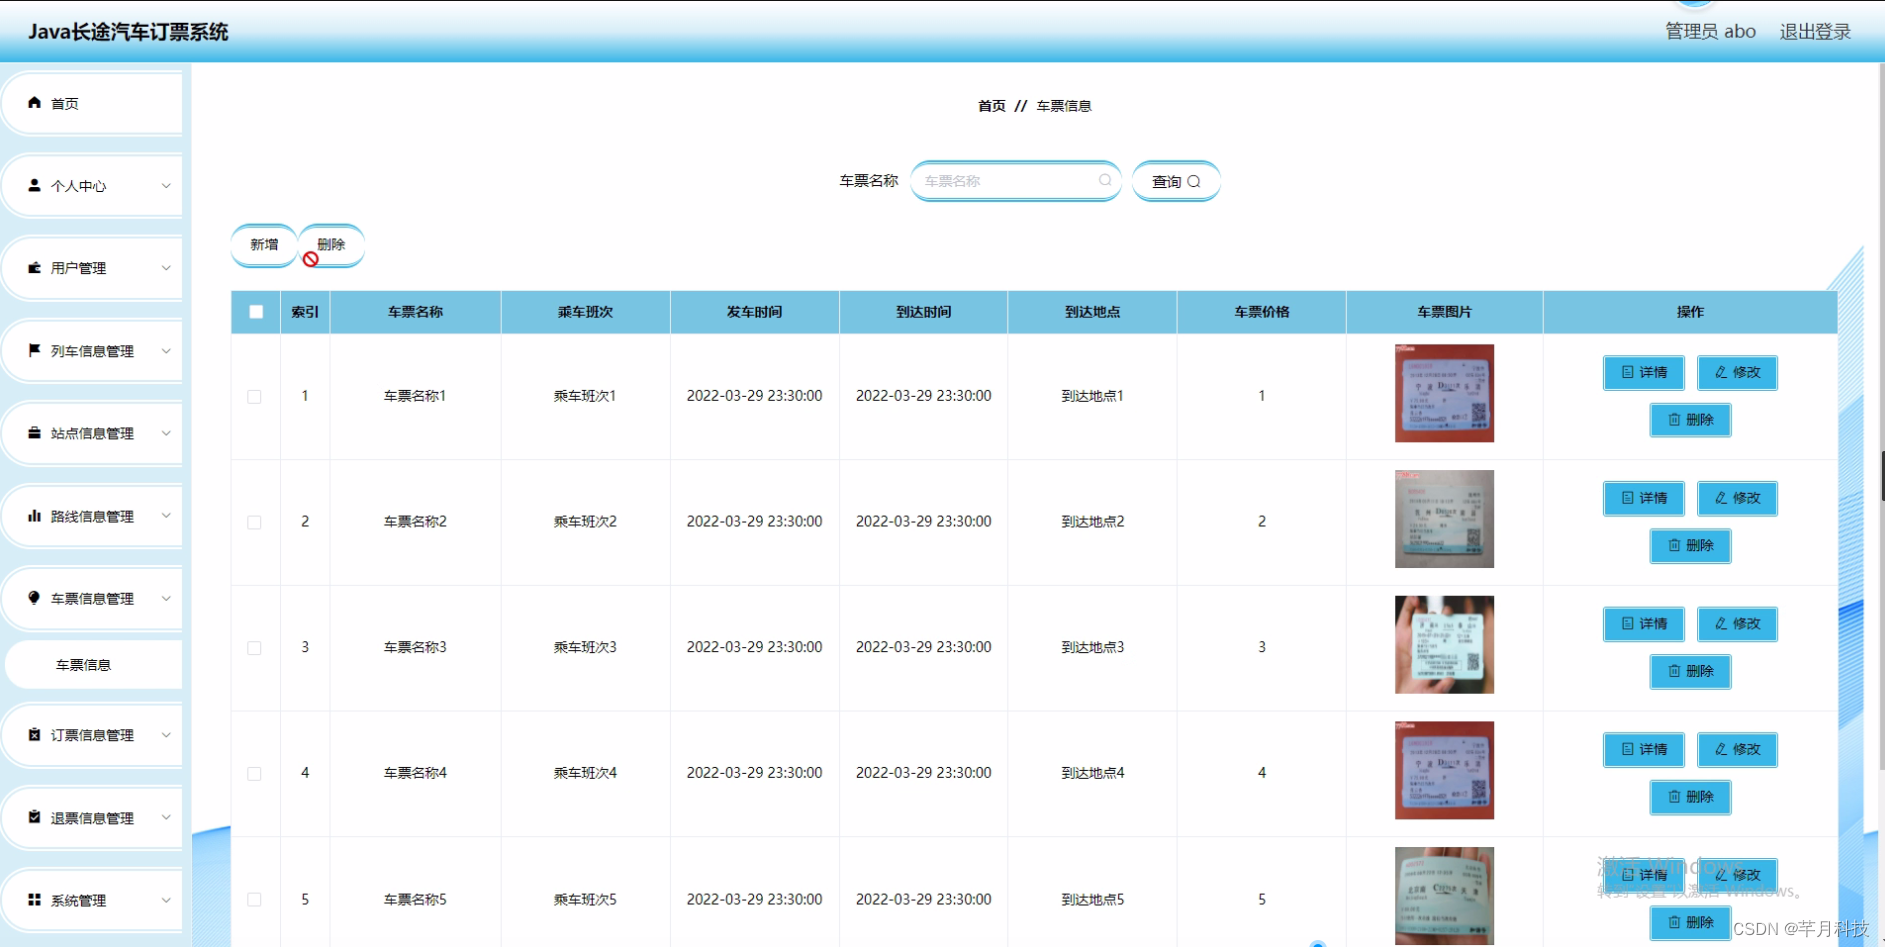The width and height of the screenshot is (1885, 947).
Task: Toggle the select-all checkbox in the table header
Action: (255, 311)
